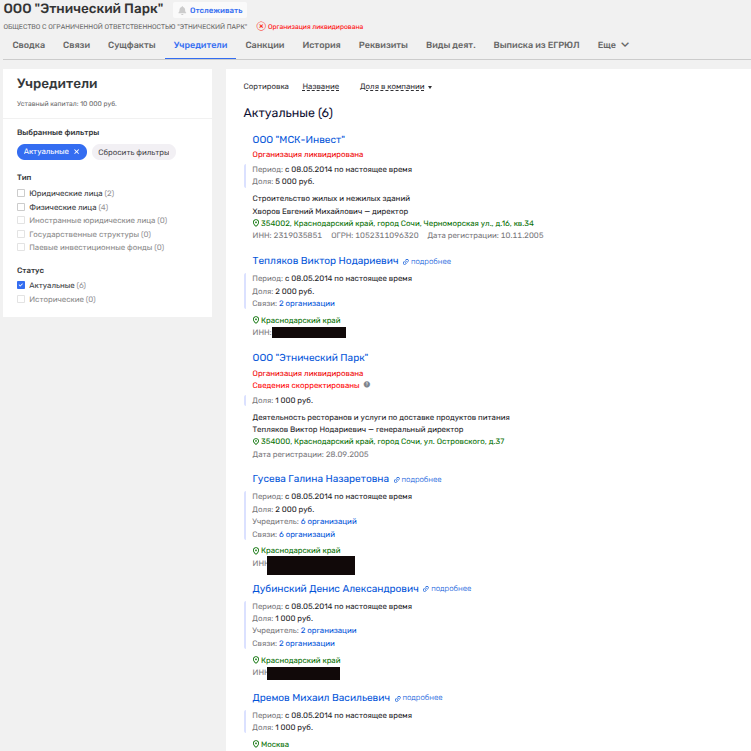Viewport: 751px width, 751px height.
Task: Click the link icon next to Дубинский Денис Александрович
Action: pos(427,589)
